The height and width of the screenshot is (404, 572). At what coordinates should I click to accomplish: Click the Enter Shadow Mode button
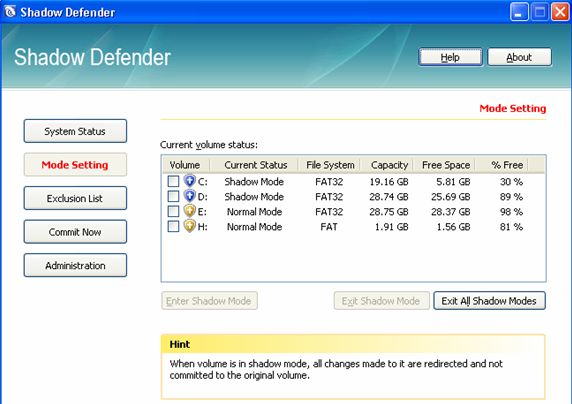(209, 301)
